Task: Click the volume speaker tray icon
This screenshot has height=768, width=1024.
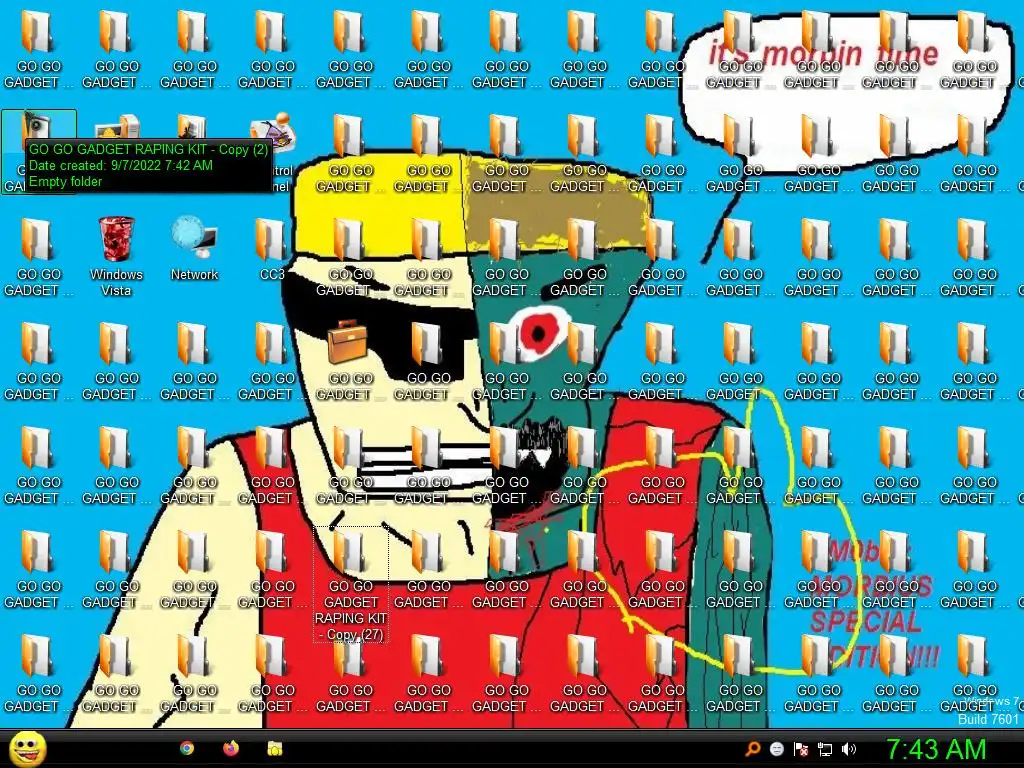Action: (849, 749)
